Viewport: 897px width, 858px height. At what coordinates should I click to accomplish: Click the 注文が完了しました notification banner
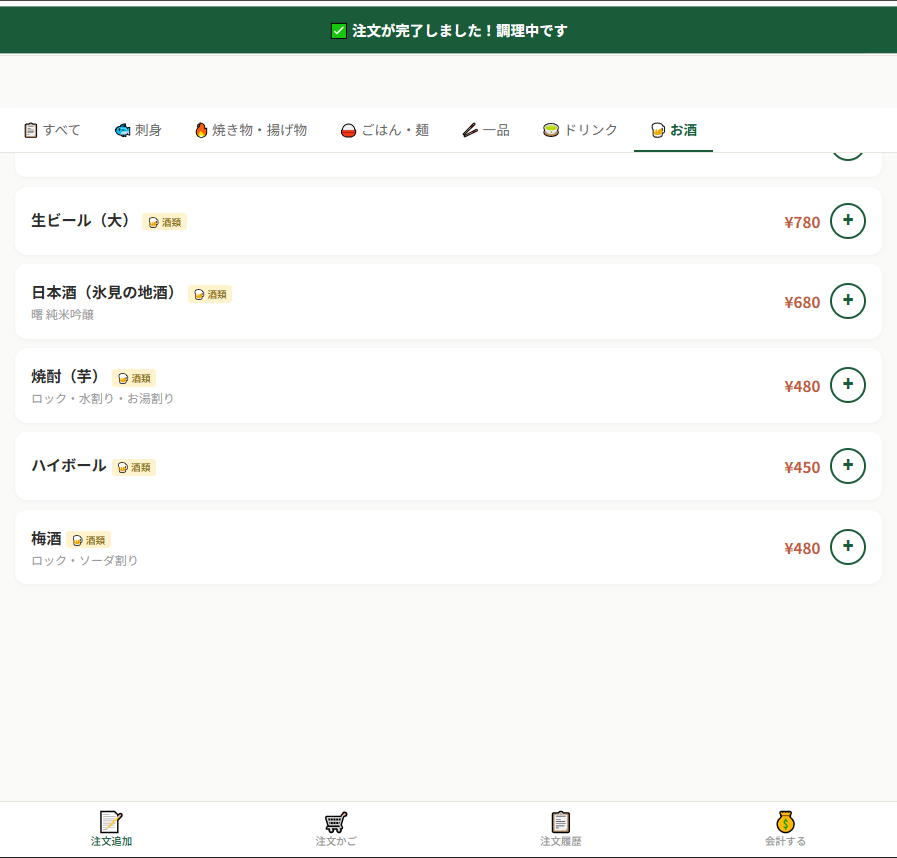pos(448,31)
